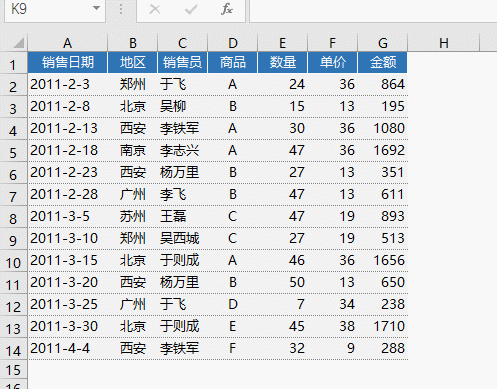
Task: Click the date cell 2011-2-13
Action: pyautogui.click(x=68, y=128)
